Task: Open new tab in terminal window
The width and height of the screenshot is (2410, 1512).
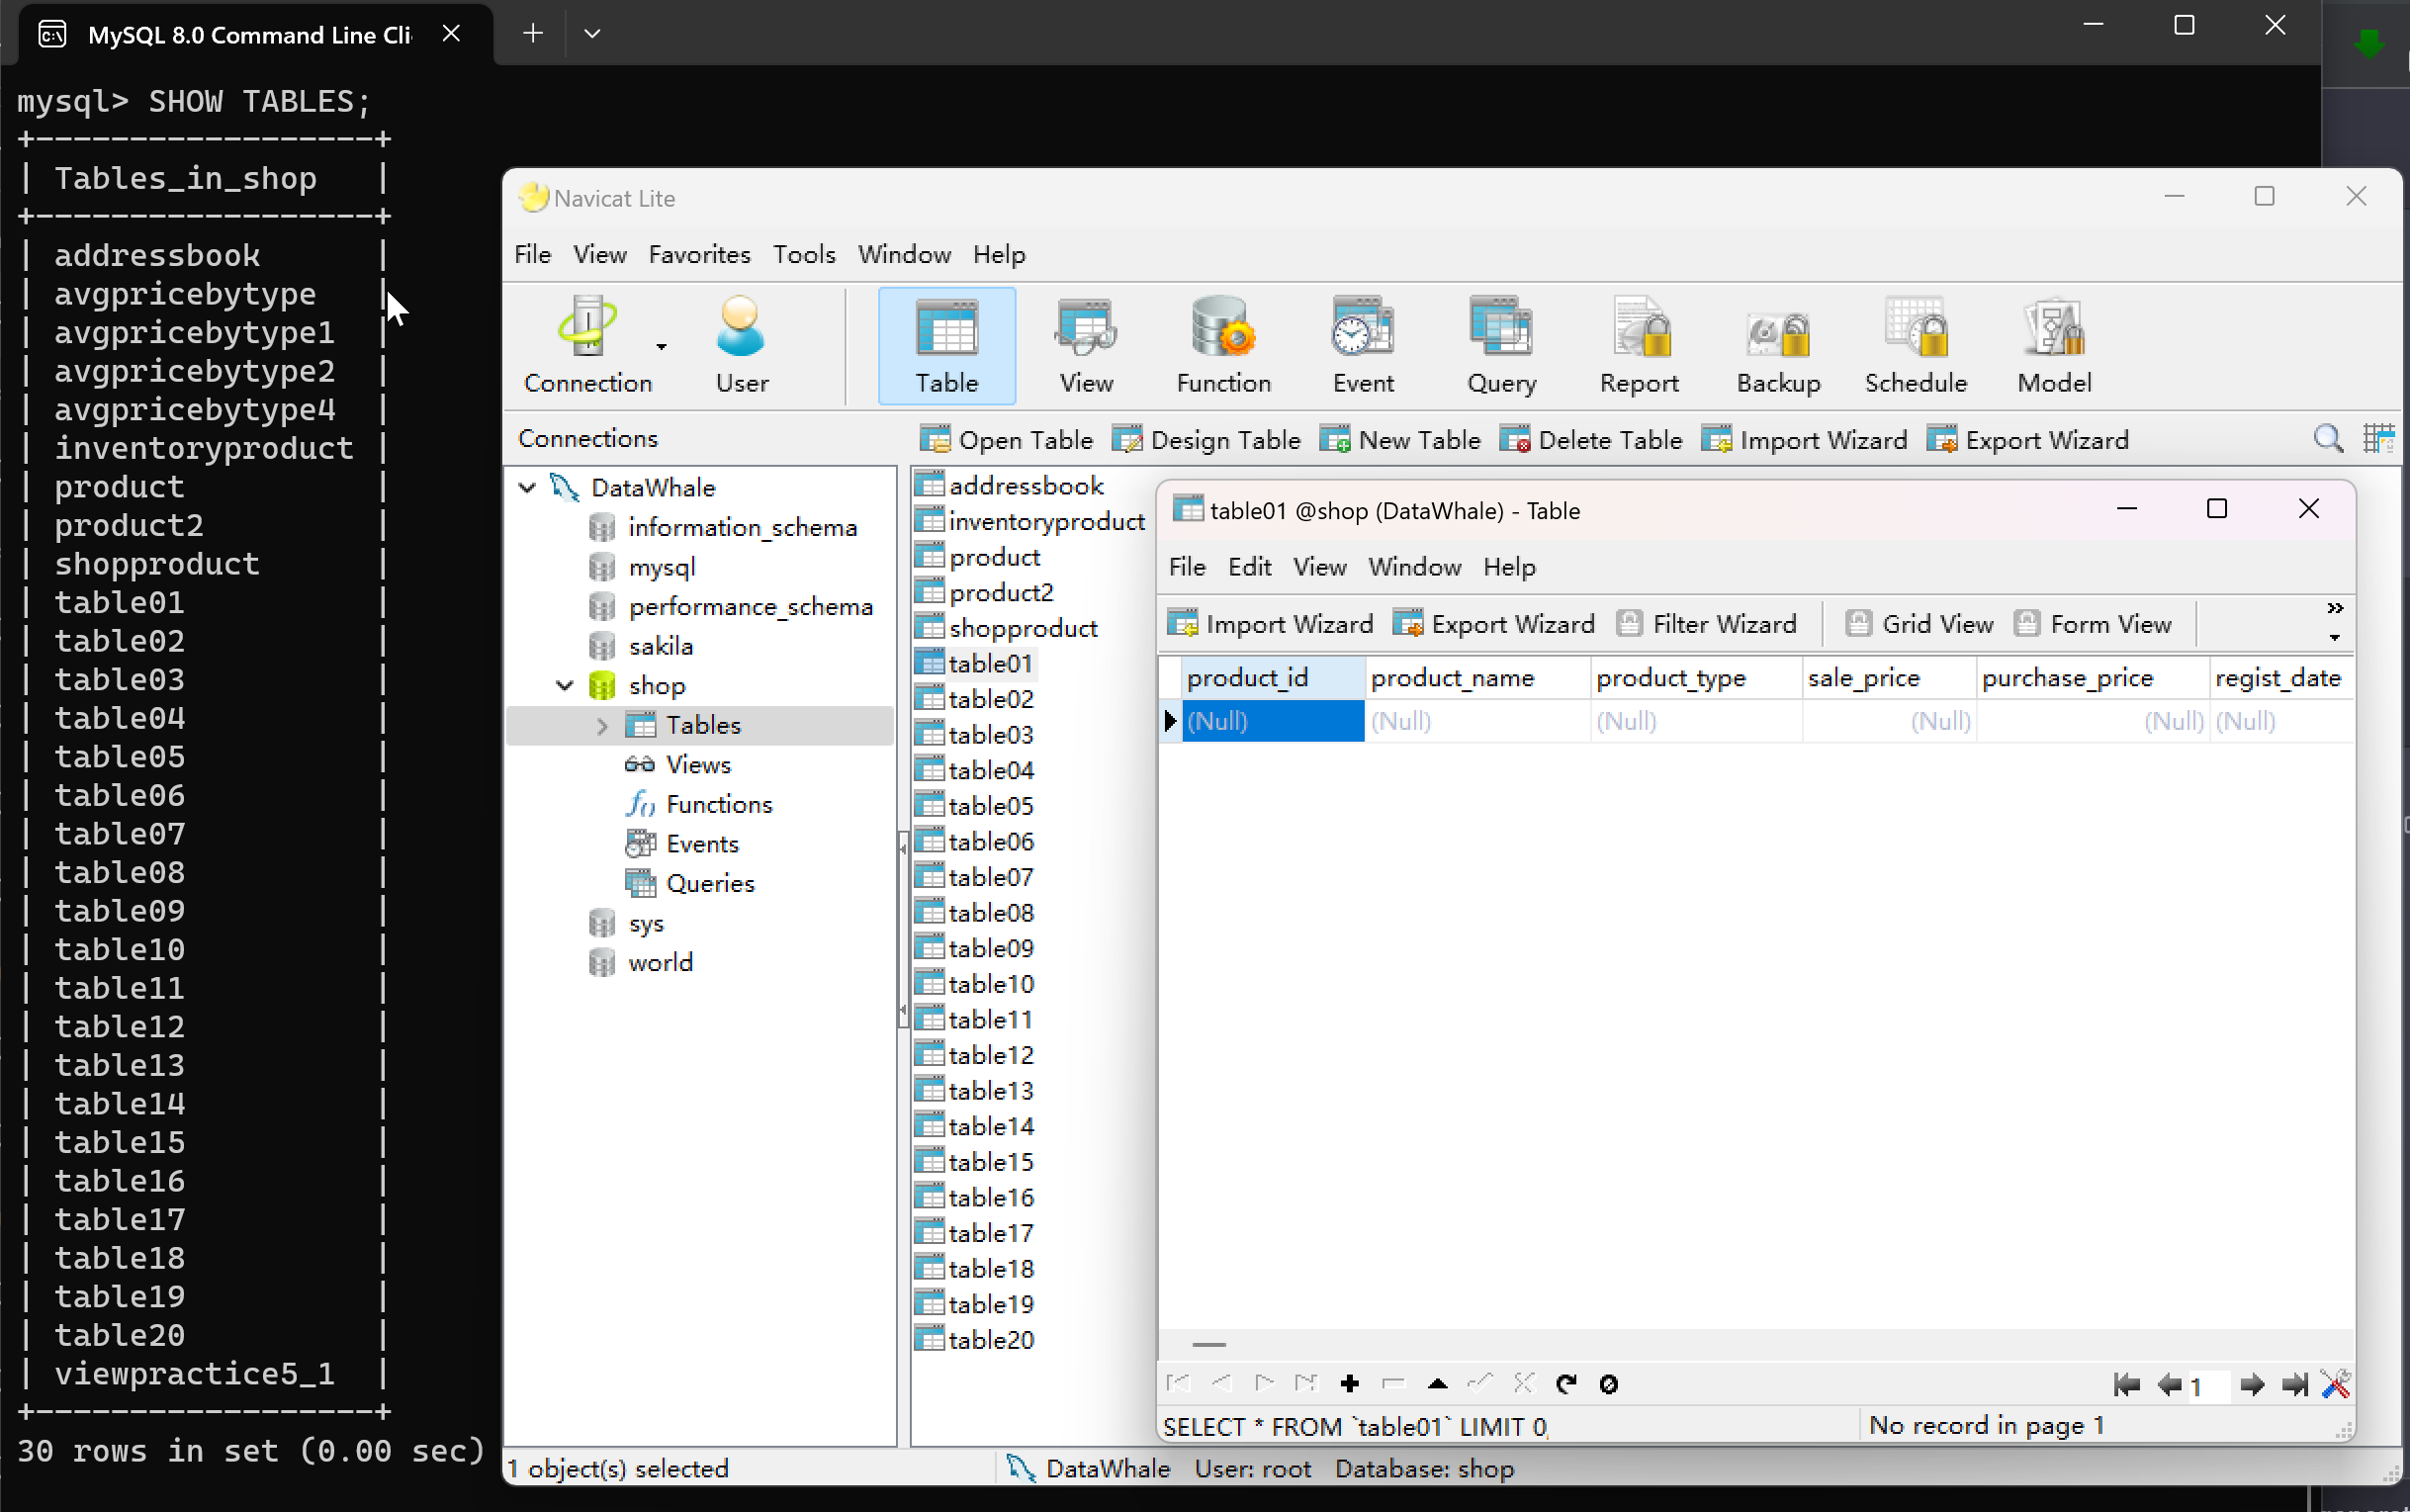Action: [x=533, y=33]
